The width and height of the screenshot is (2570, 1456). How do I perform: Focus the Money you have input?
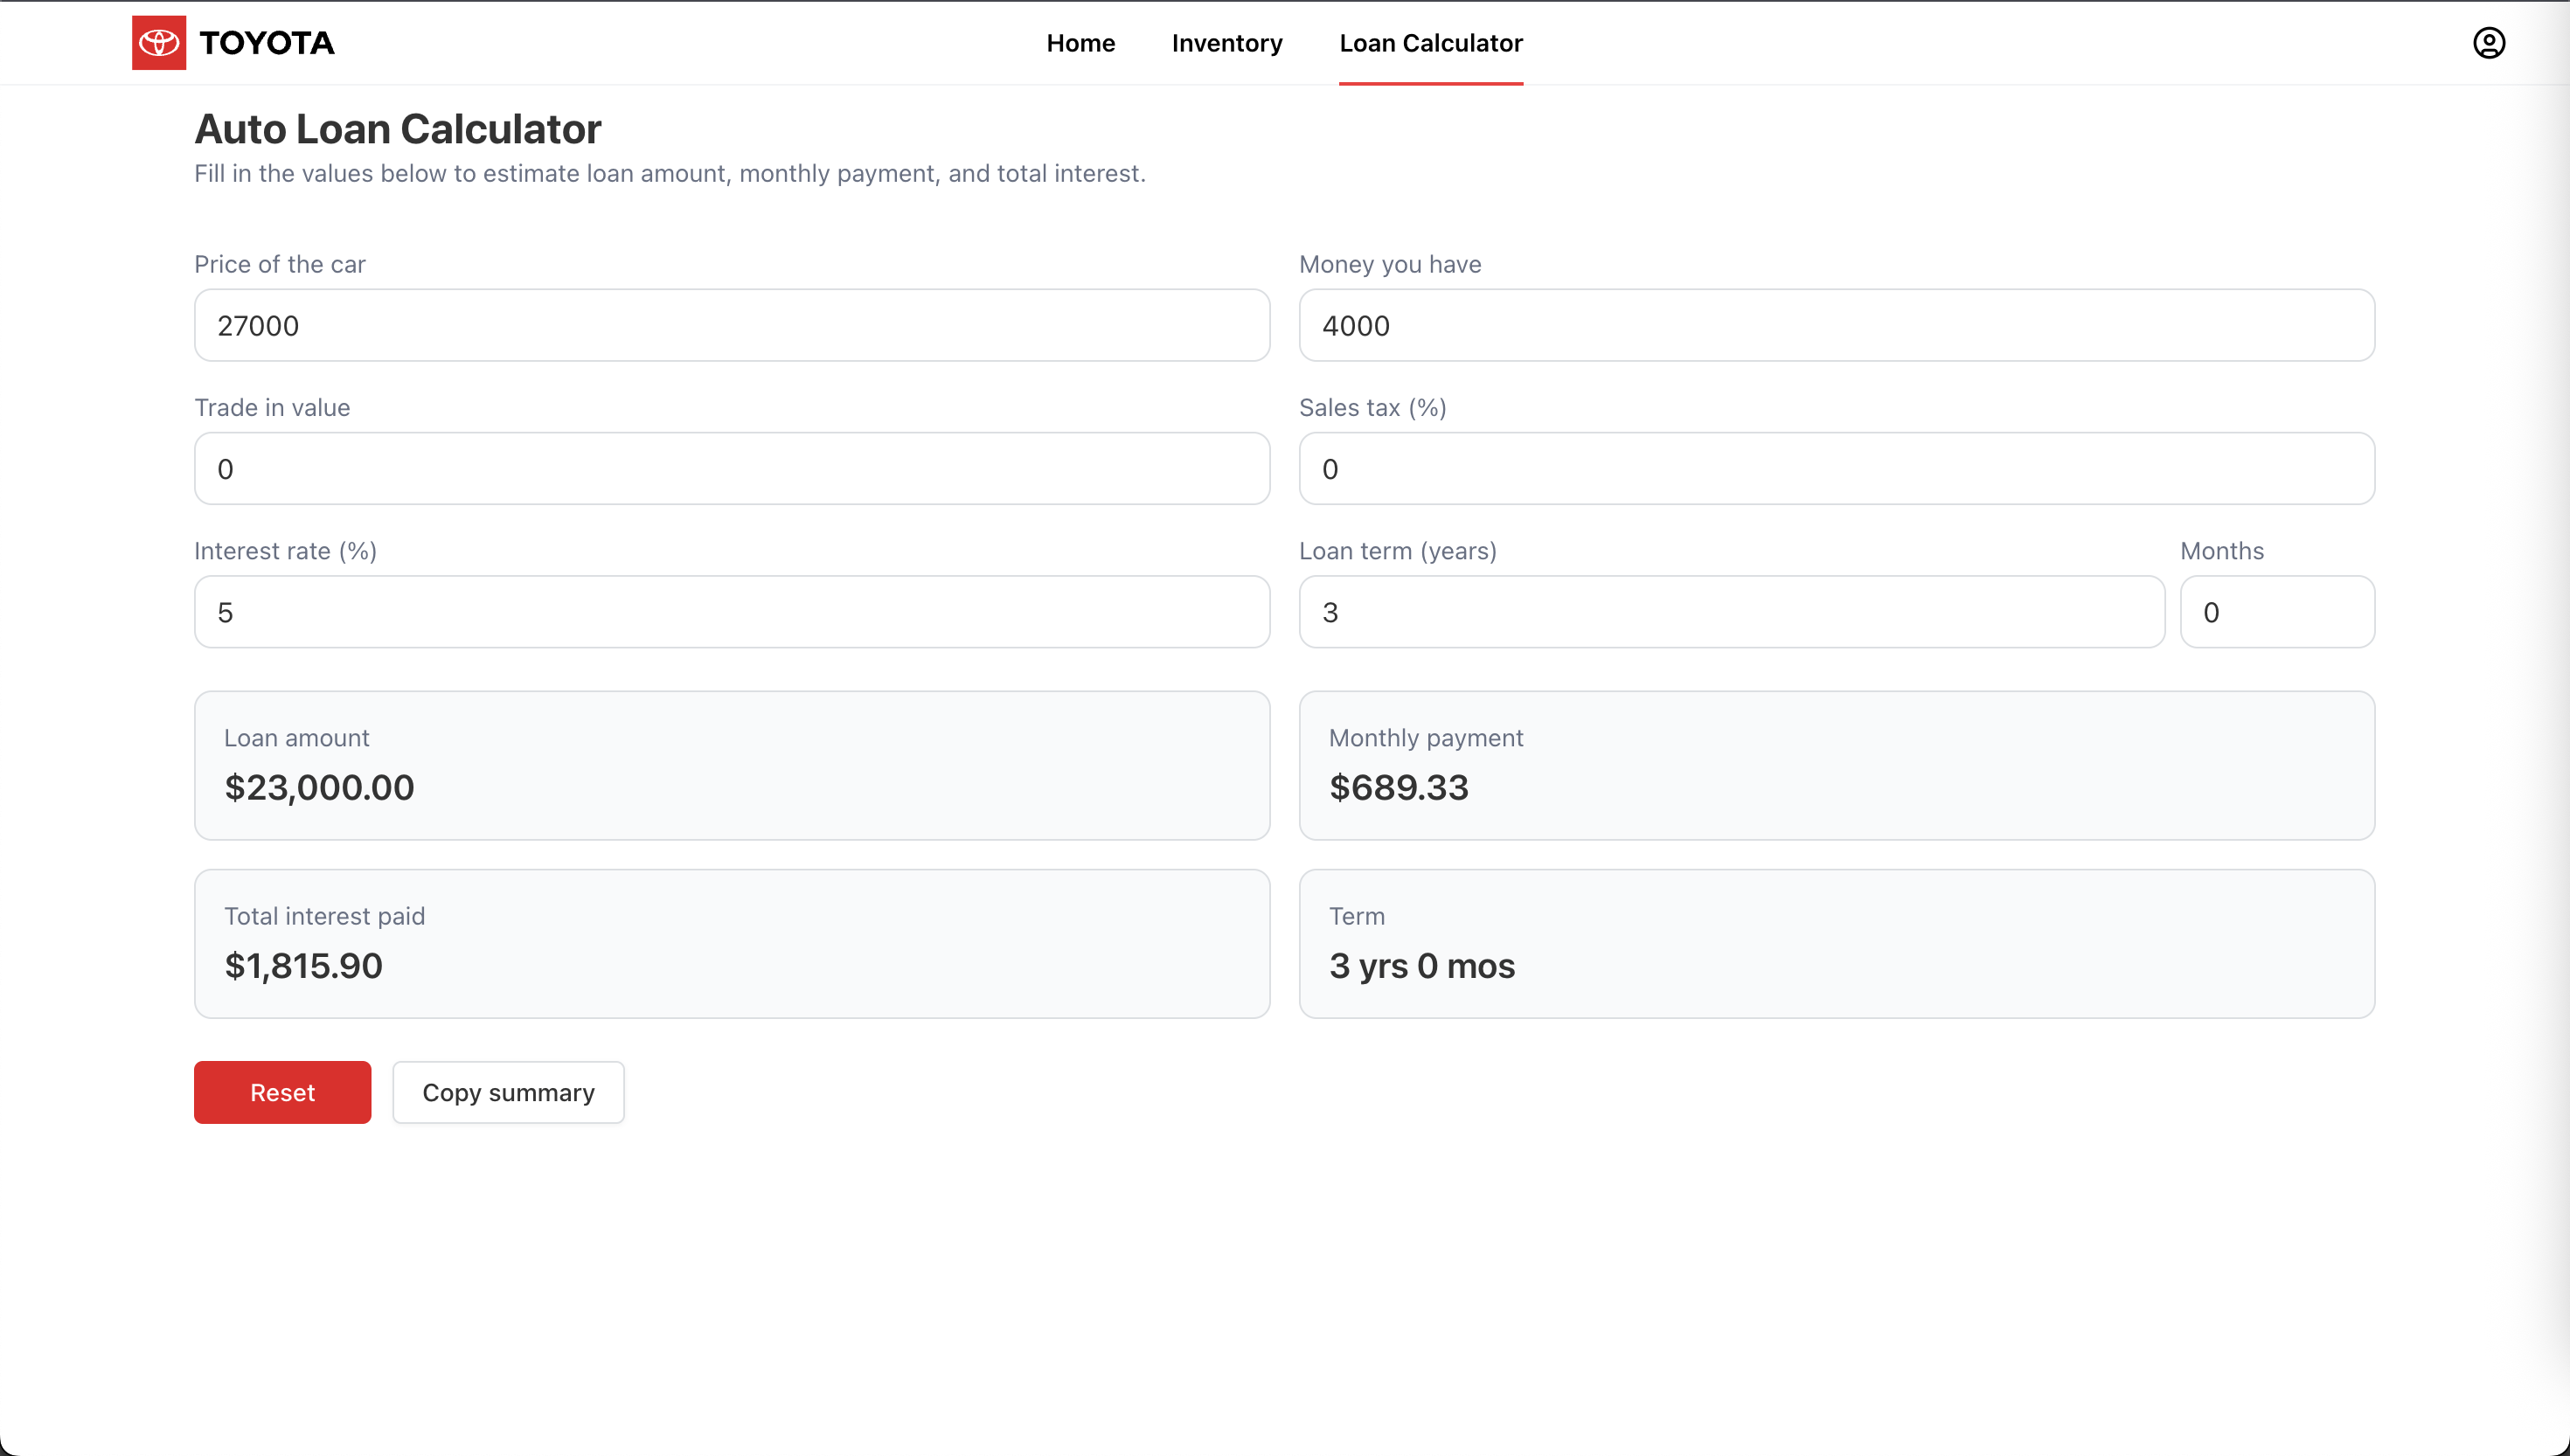click(x=1835, y=325)
